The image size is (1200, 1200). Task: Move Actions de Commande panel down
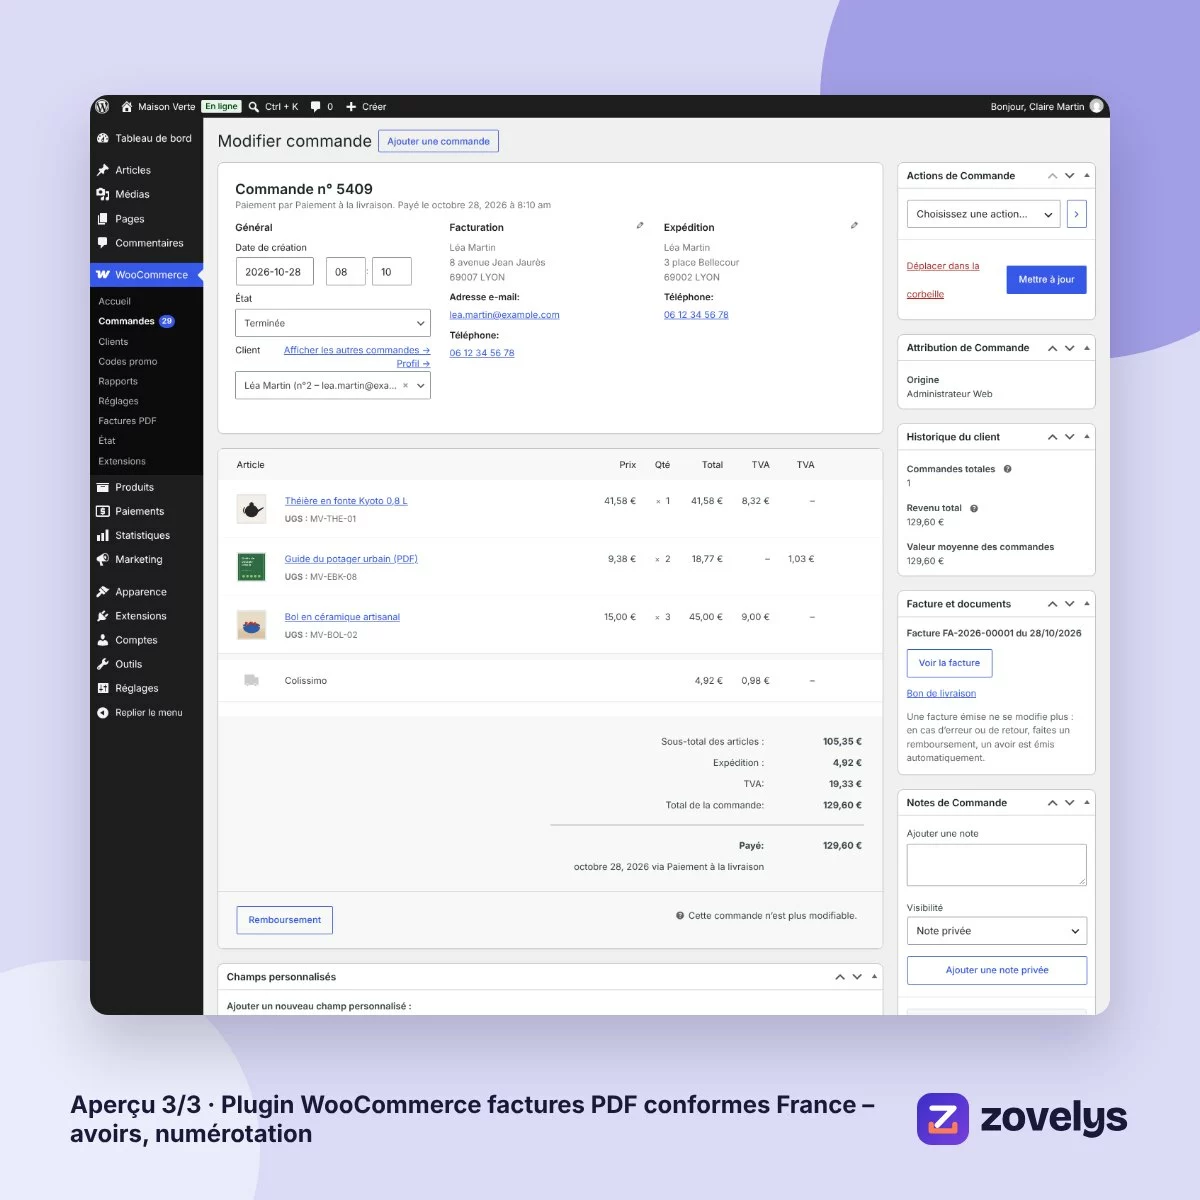pyautogui.click(x=1070, y=176)
